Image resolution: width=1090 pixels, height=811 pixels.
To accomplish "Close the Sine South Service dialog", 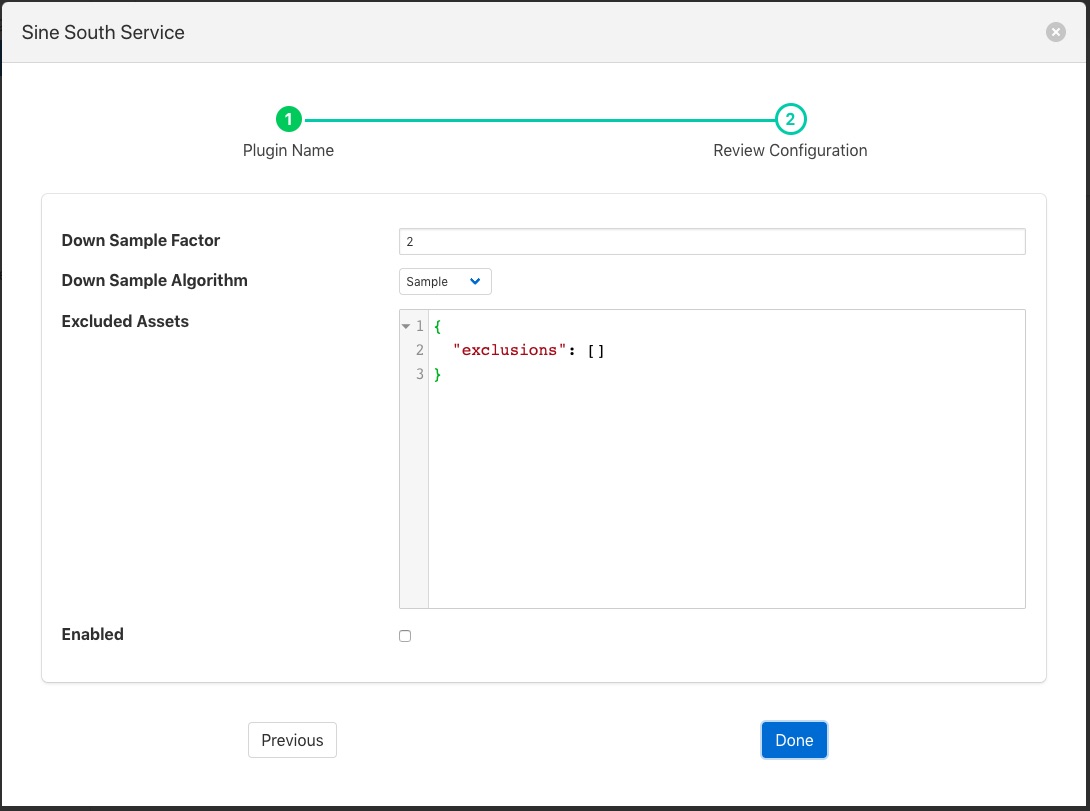I will click(1055, 32).
